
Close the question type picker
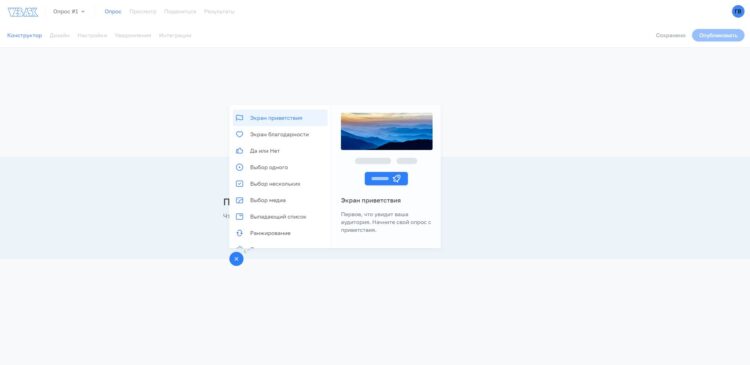coord(236,259)
